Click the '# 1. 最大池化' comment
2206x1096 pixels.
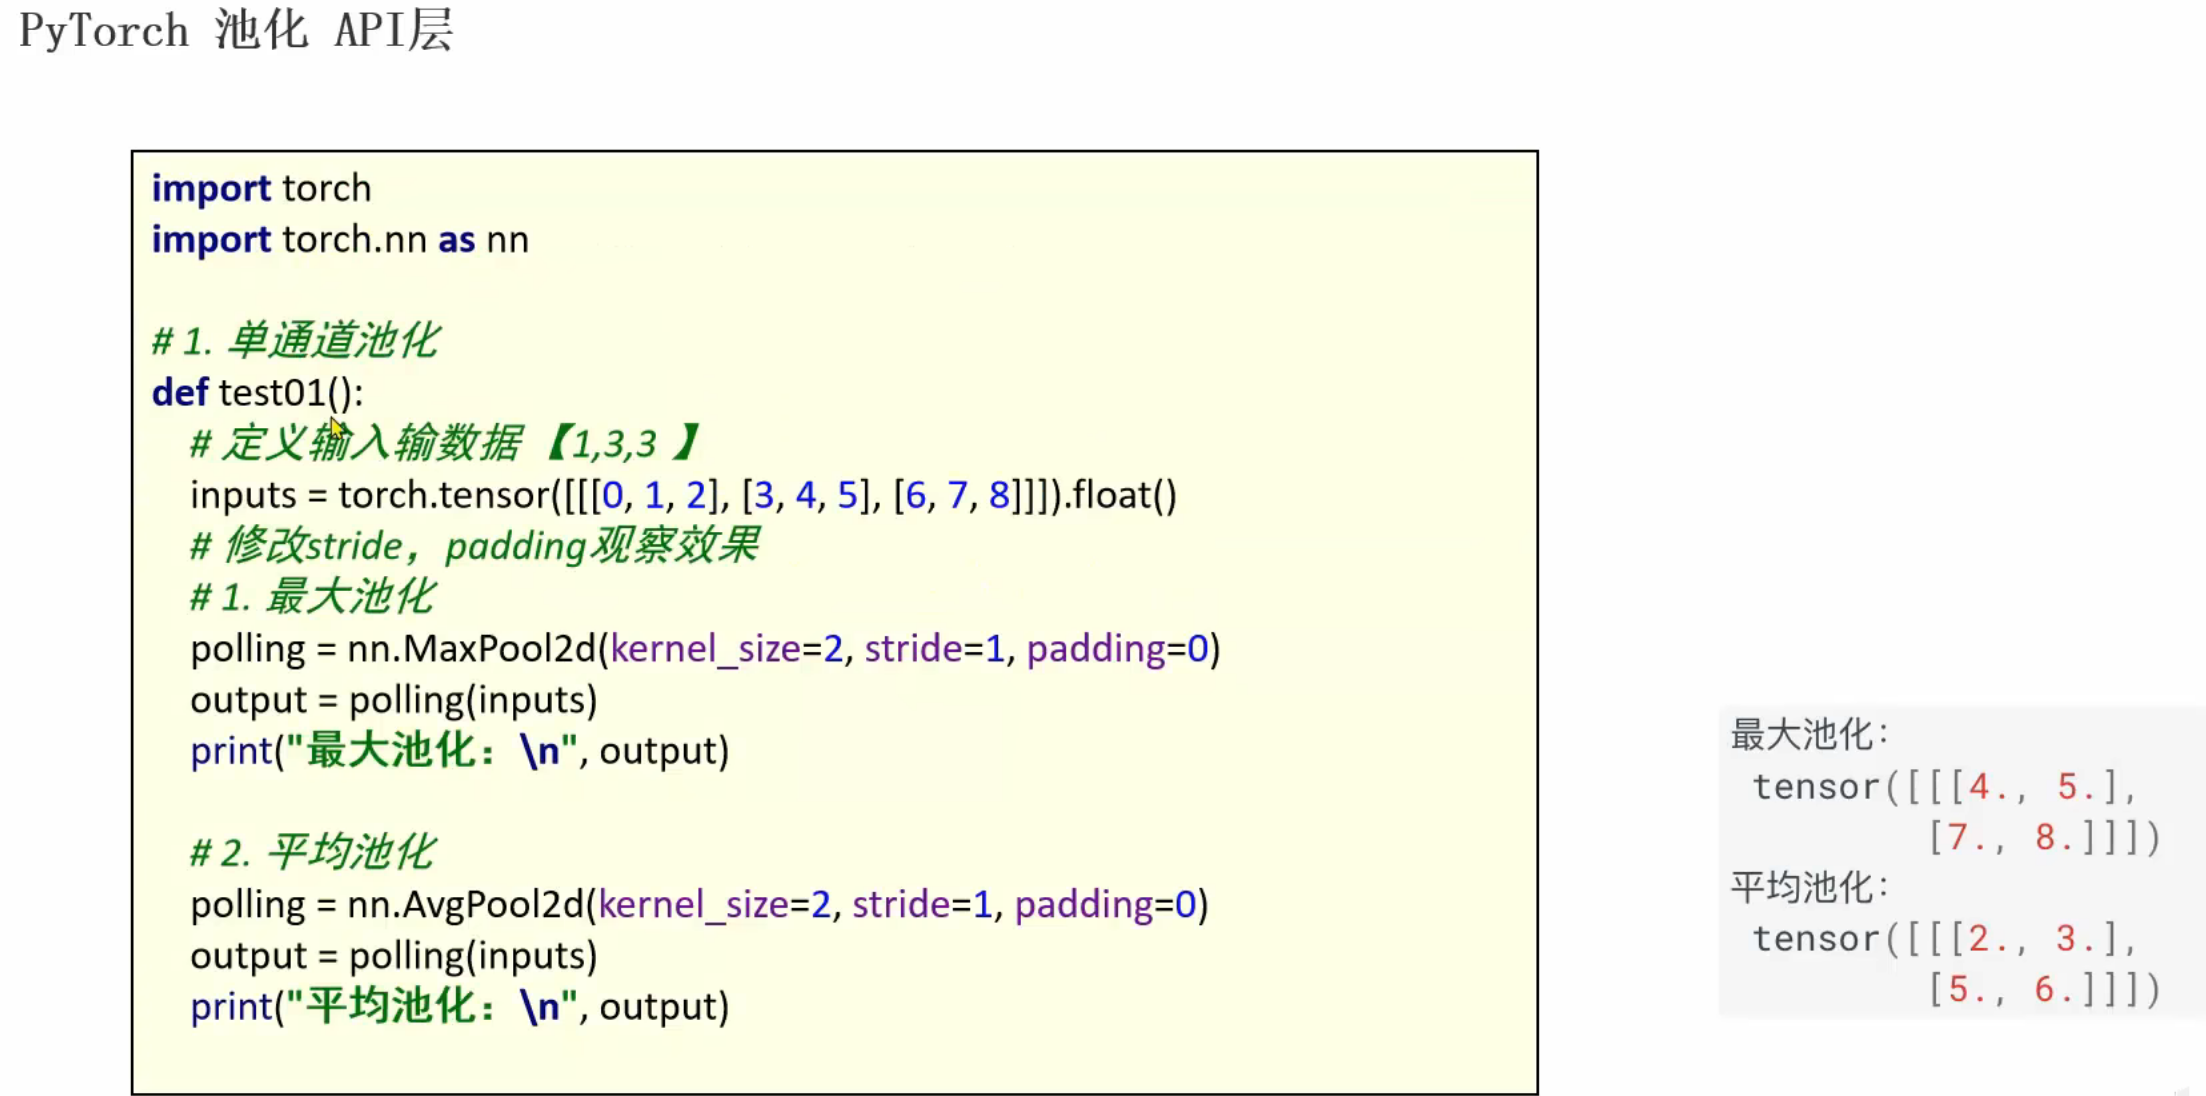[x=312, y=597]
